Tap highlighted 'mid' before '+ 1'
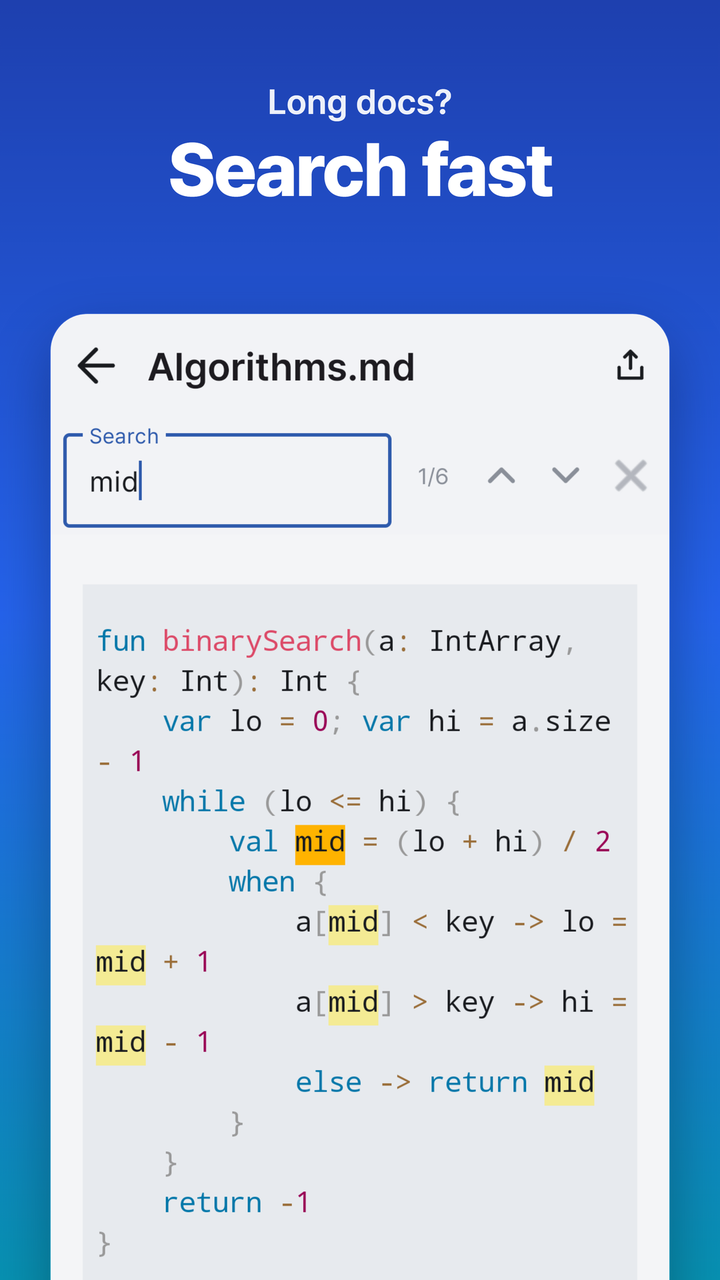The width and height of the screenshot is (720, 1280). [121, 962]
